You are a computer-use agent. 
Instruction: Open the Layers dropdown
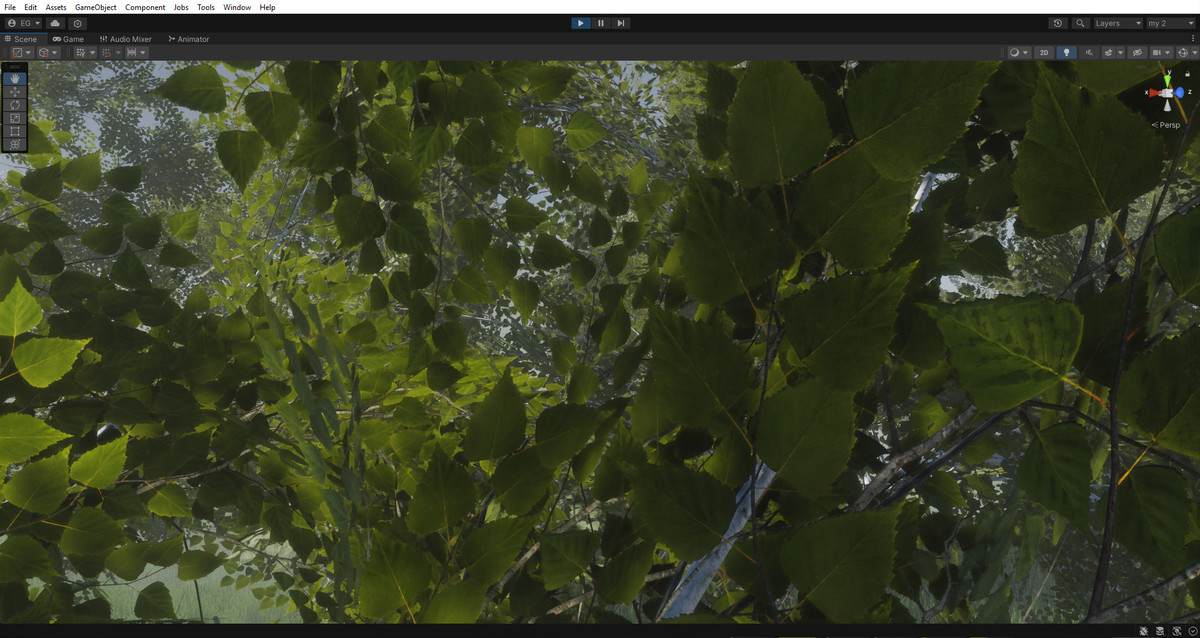(1117, 23)
